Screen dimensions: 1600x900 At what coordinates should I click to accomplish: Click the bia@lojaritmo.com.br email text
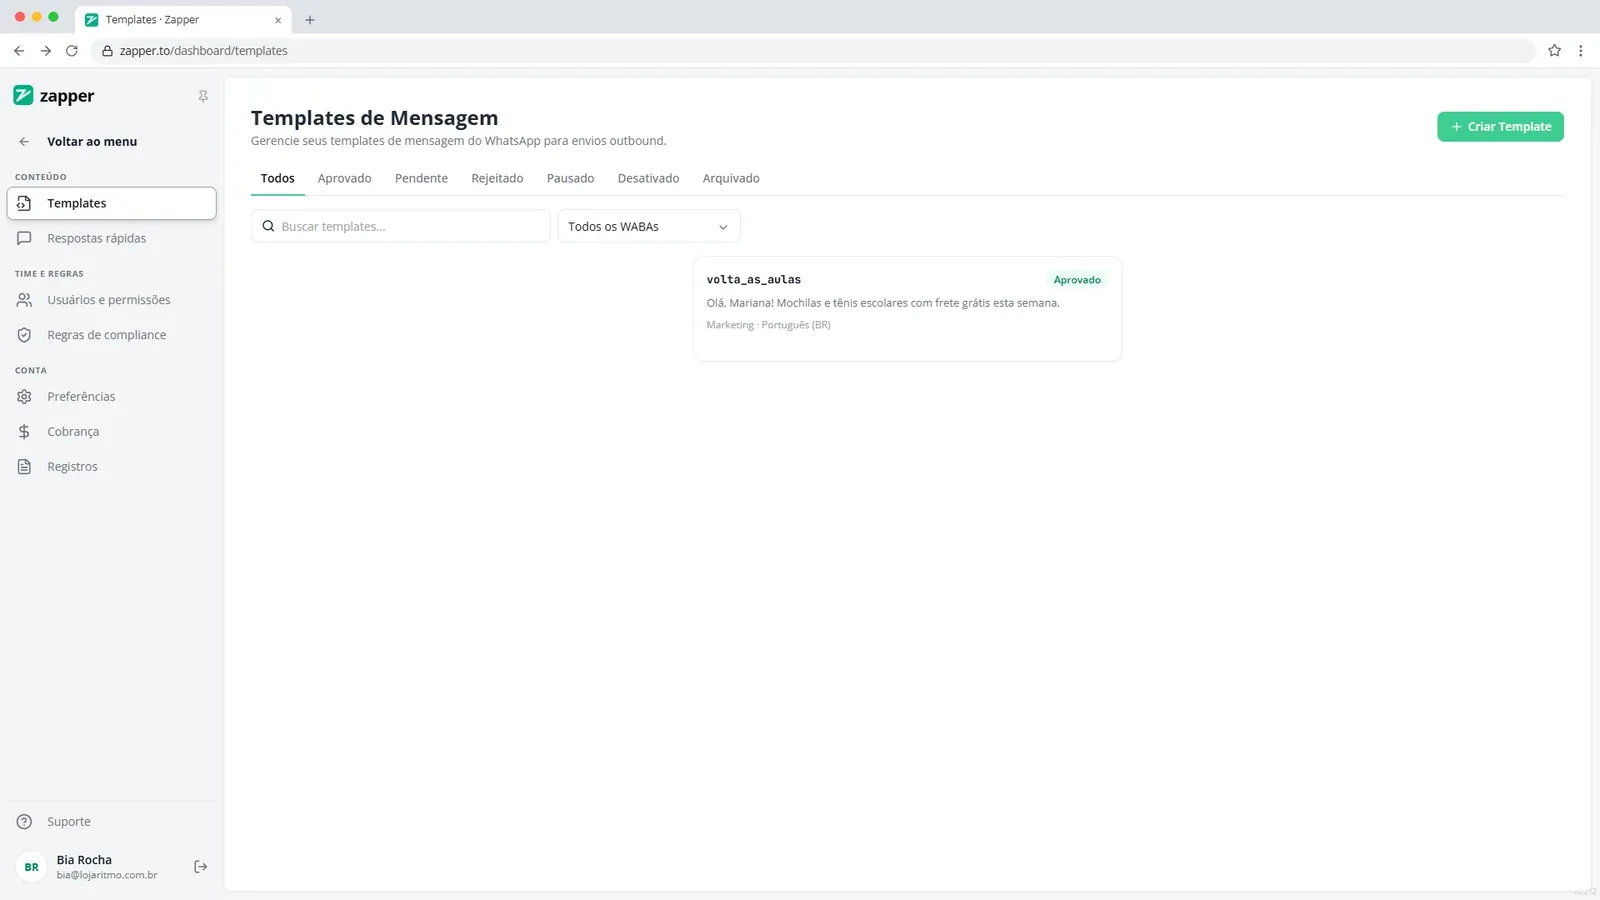(x=107, y=875)
